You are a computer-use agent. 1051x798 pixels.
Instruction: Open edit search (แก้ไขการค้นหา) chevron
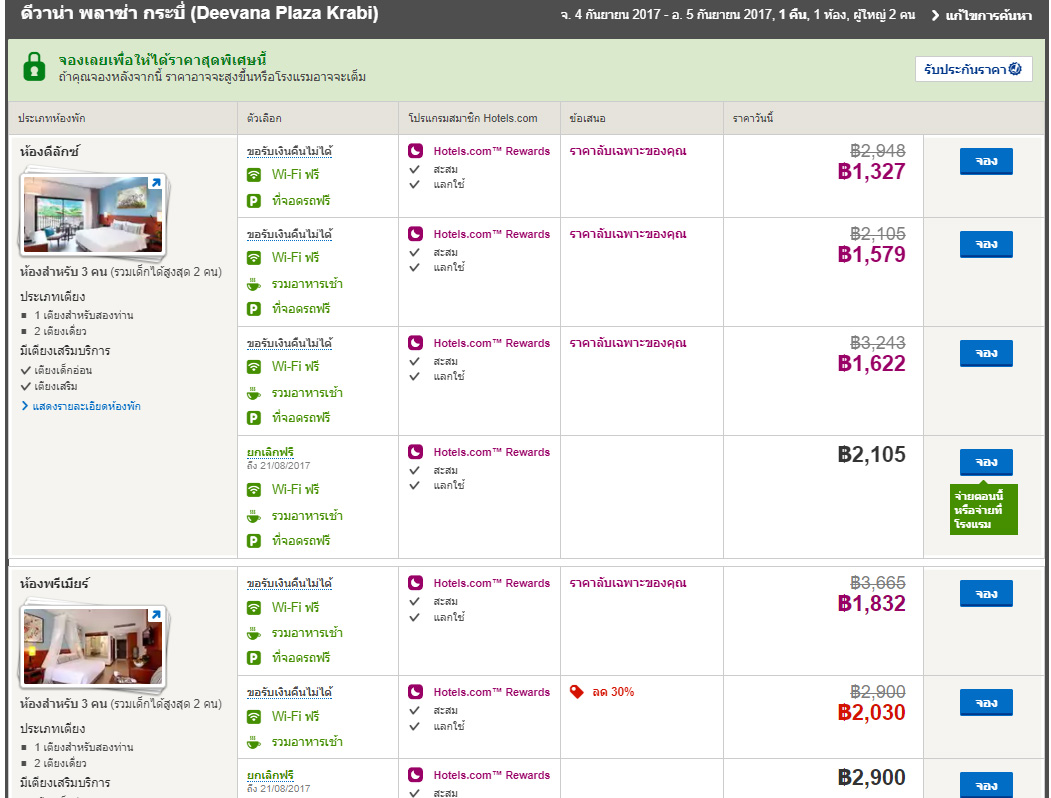click(x=935, y=15)
